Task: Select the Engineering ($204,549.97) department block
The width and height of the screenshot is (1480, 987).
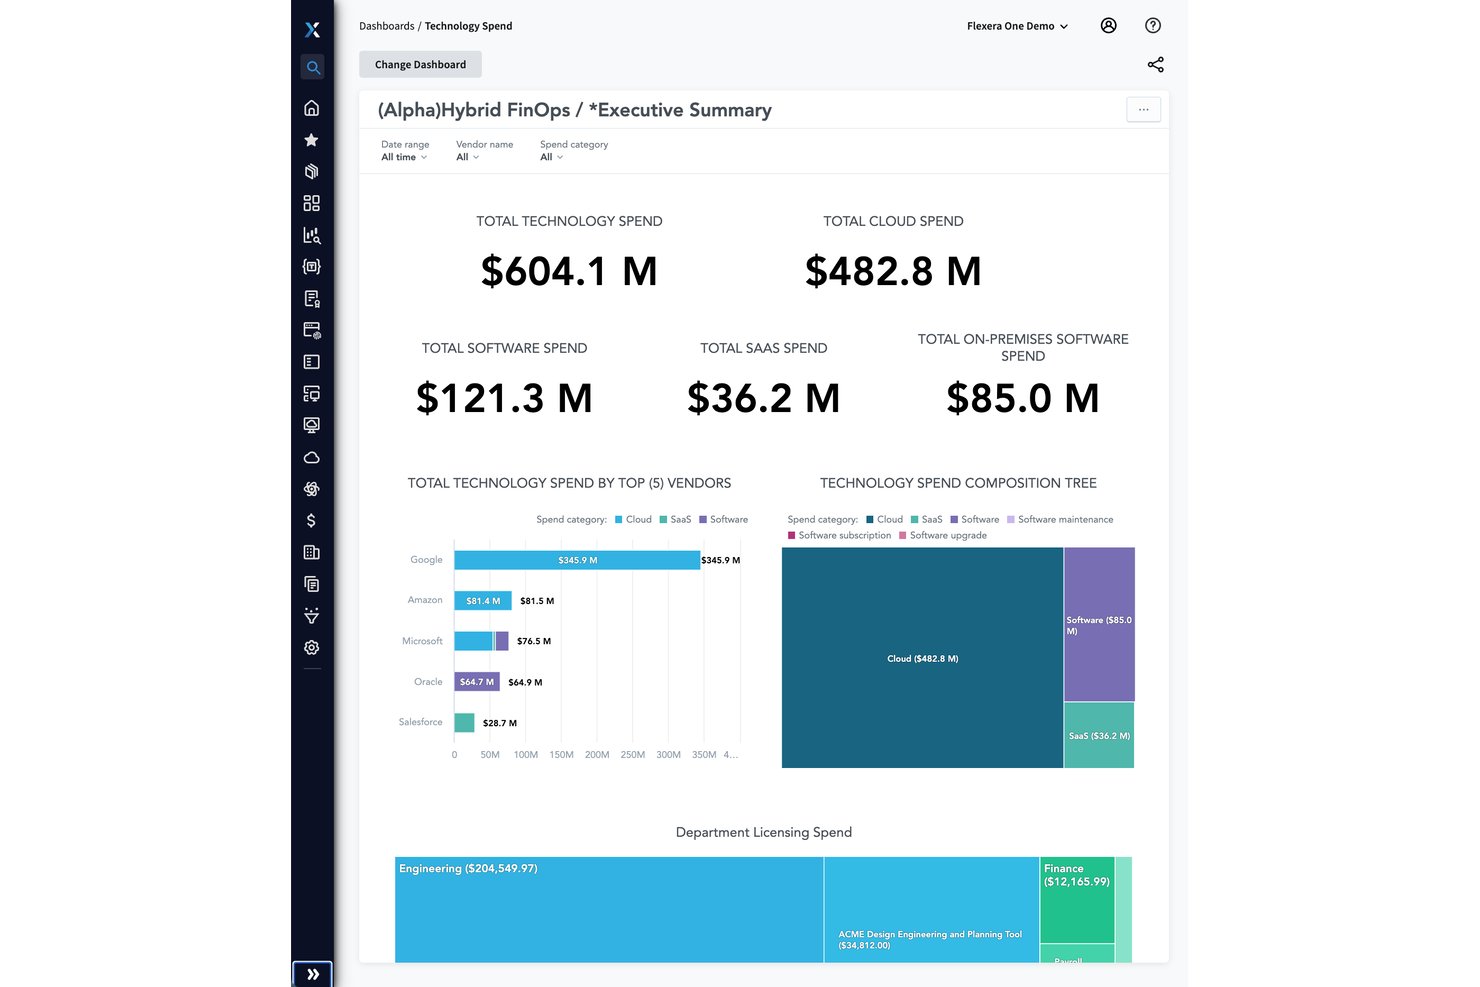Action: 609,910
